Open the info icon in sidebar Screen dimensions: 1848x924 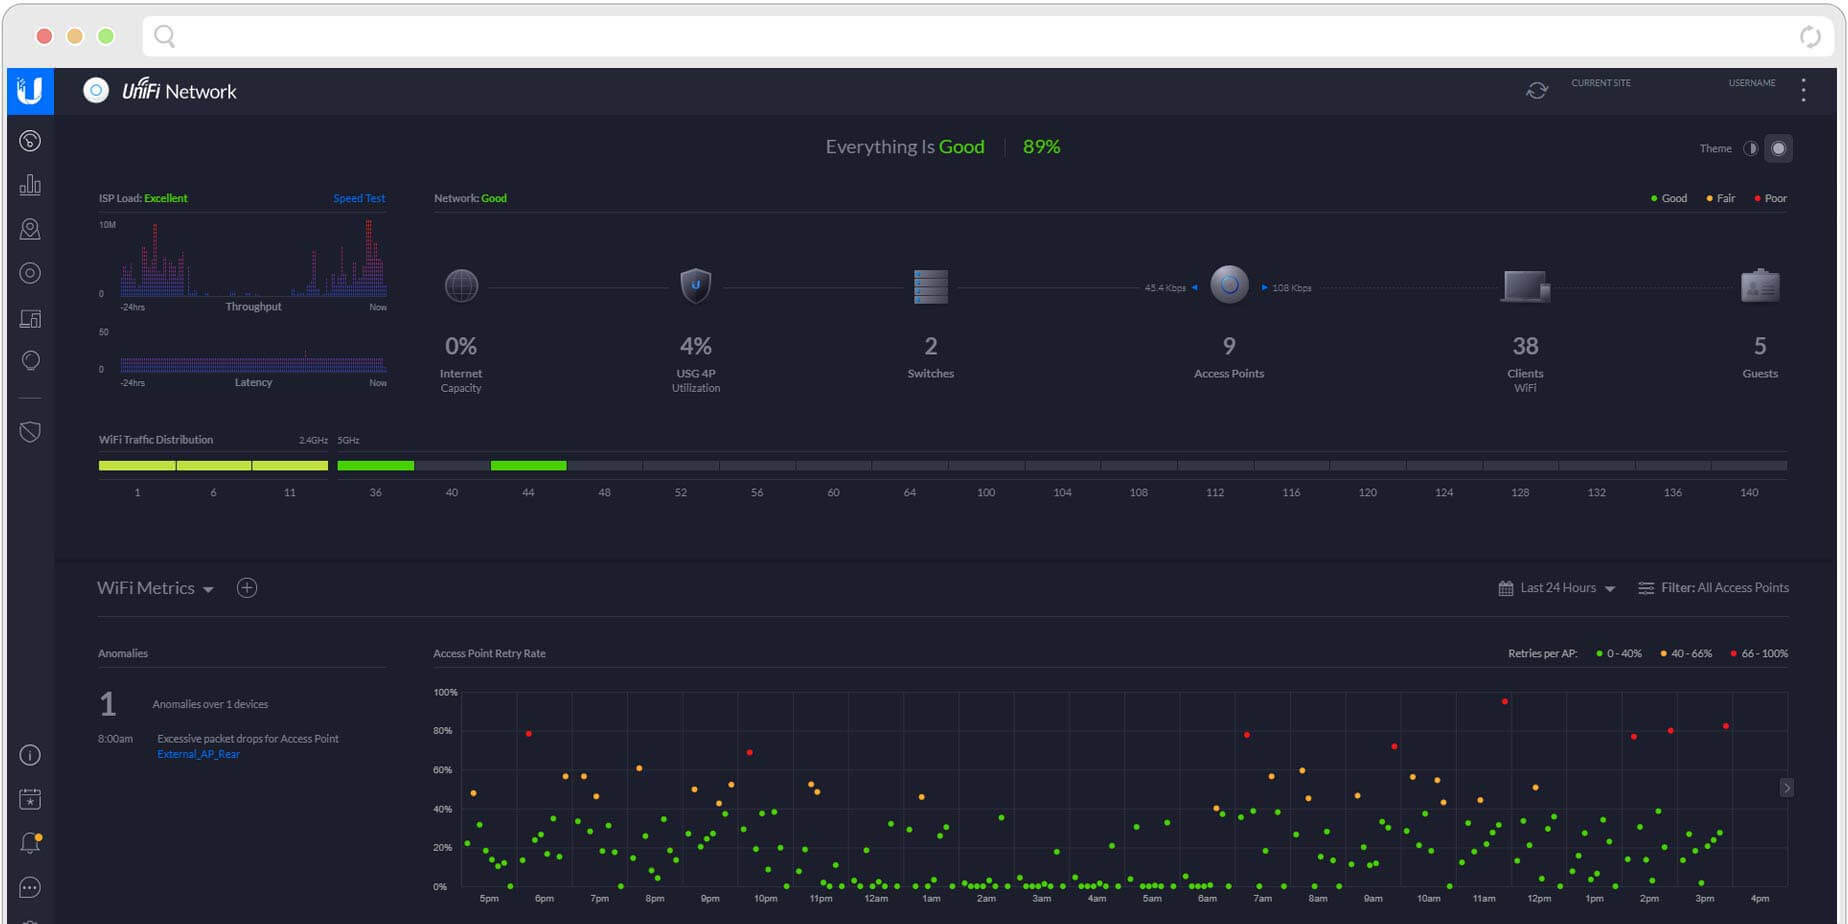pyautogui.click(x=30, y=755)
